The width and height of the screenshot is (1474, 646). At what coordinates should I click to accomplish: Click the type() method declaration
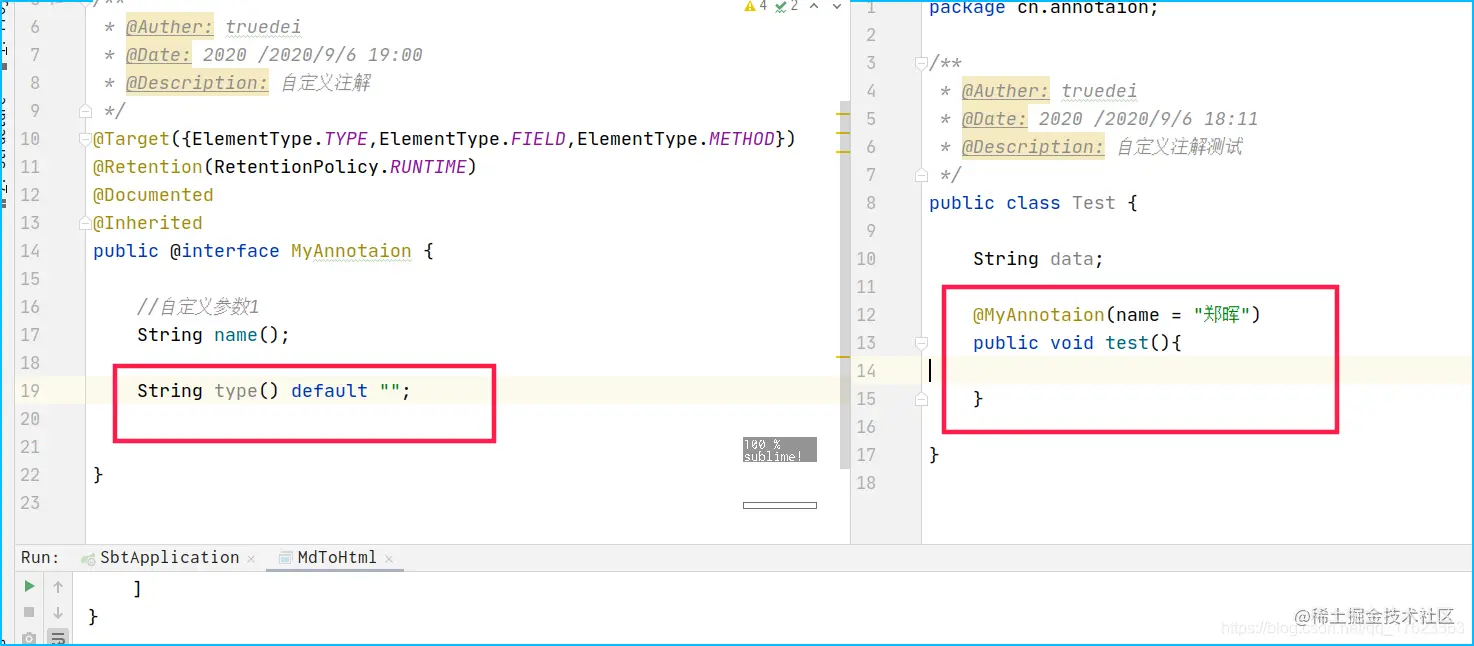point(274,391)
